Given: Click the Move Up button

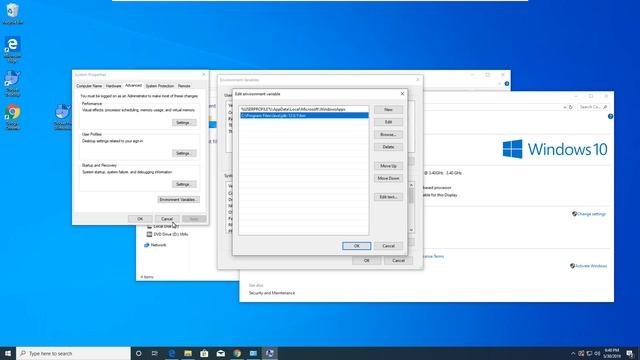Looking at the screenshot, I should 388,166.
